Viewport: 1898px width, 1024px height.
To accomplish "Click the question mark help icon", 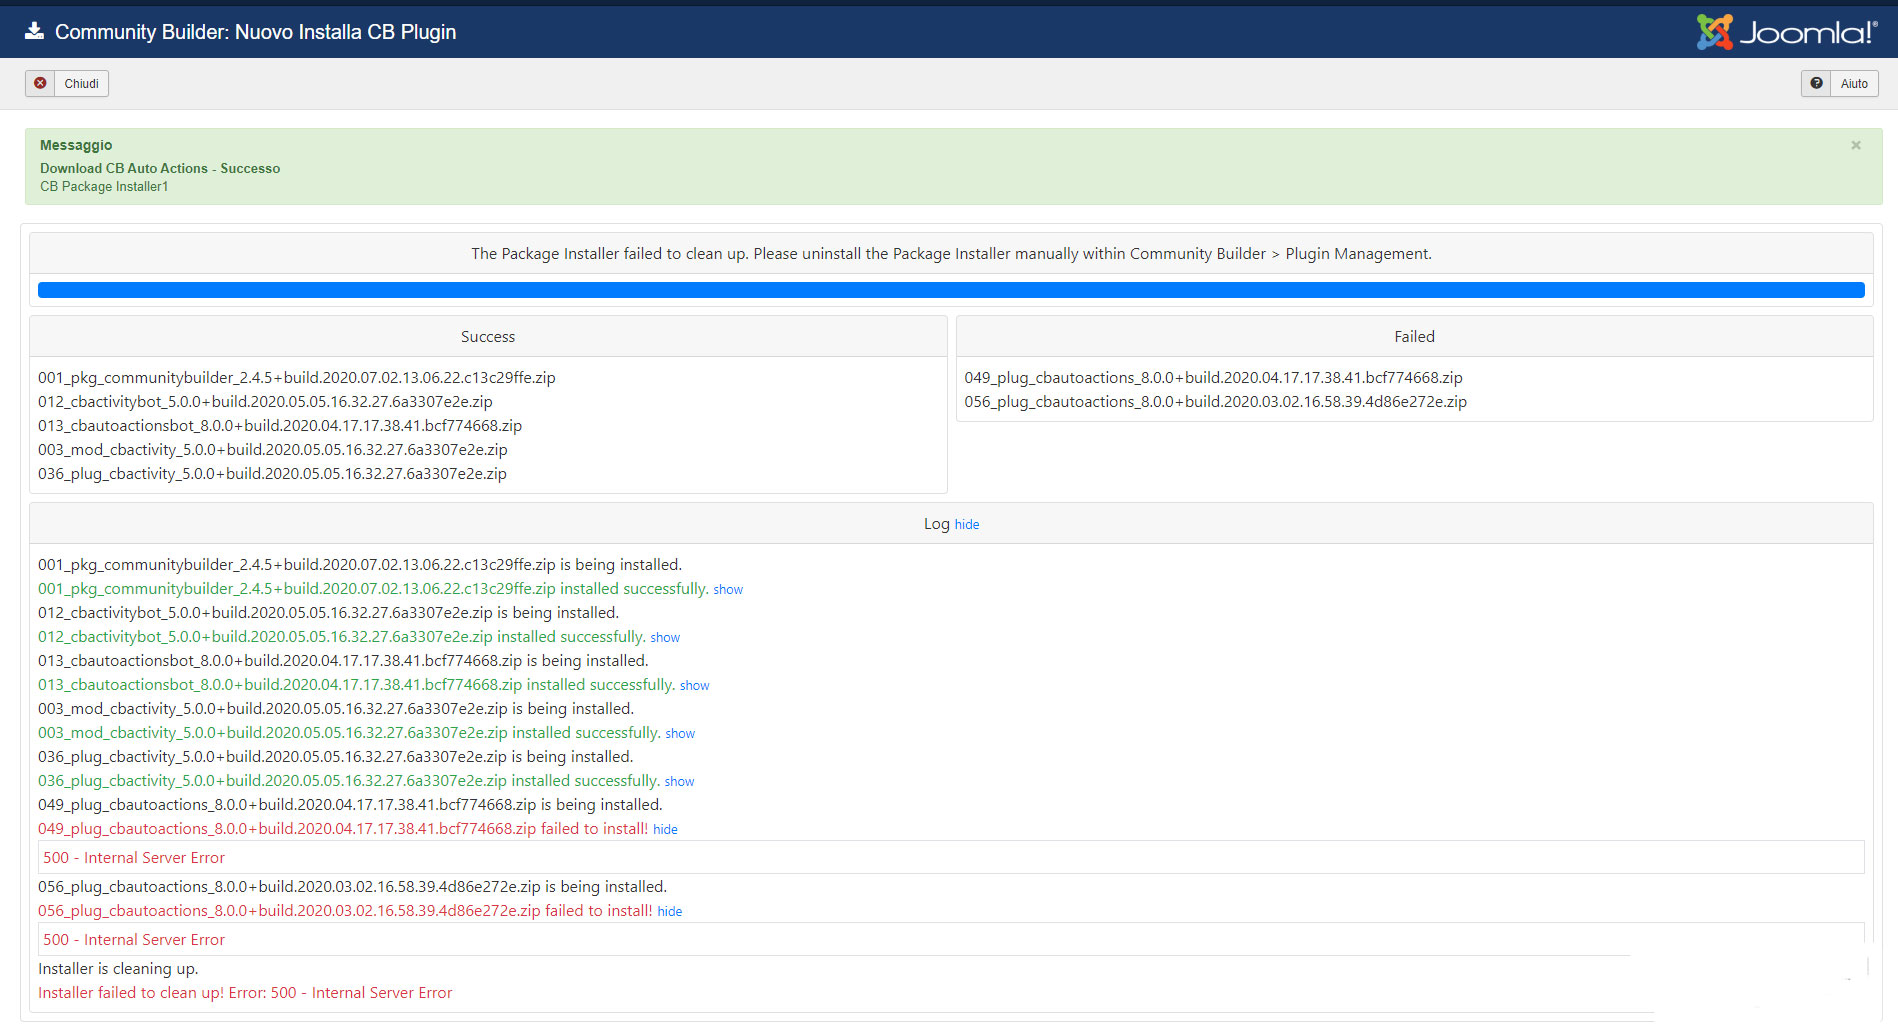I will [1816, 84].
